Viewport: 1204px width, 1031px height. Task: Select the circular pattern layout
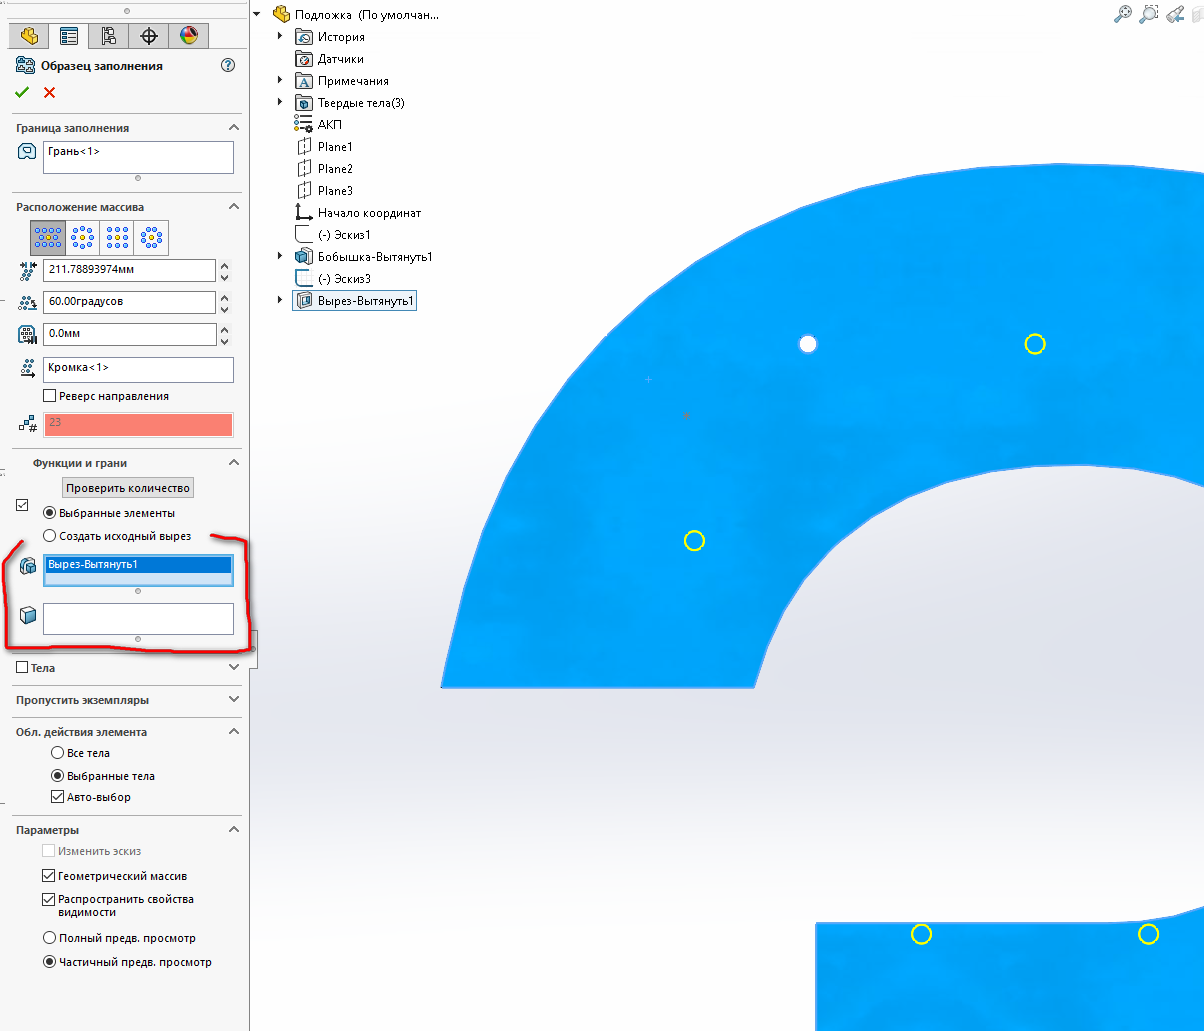point(83,237)
